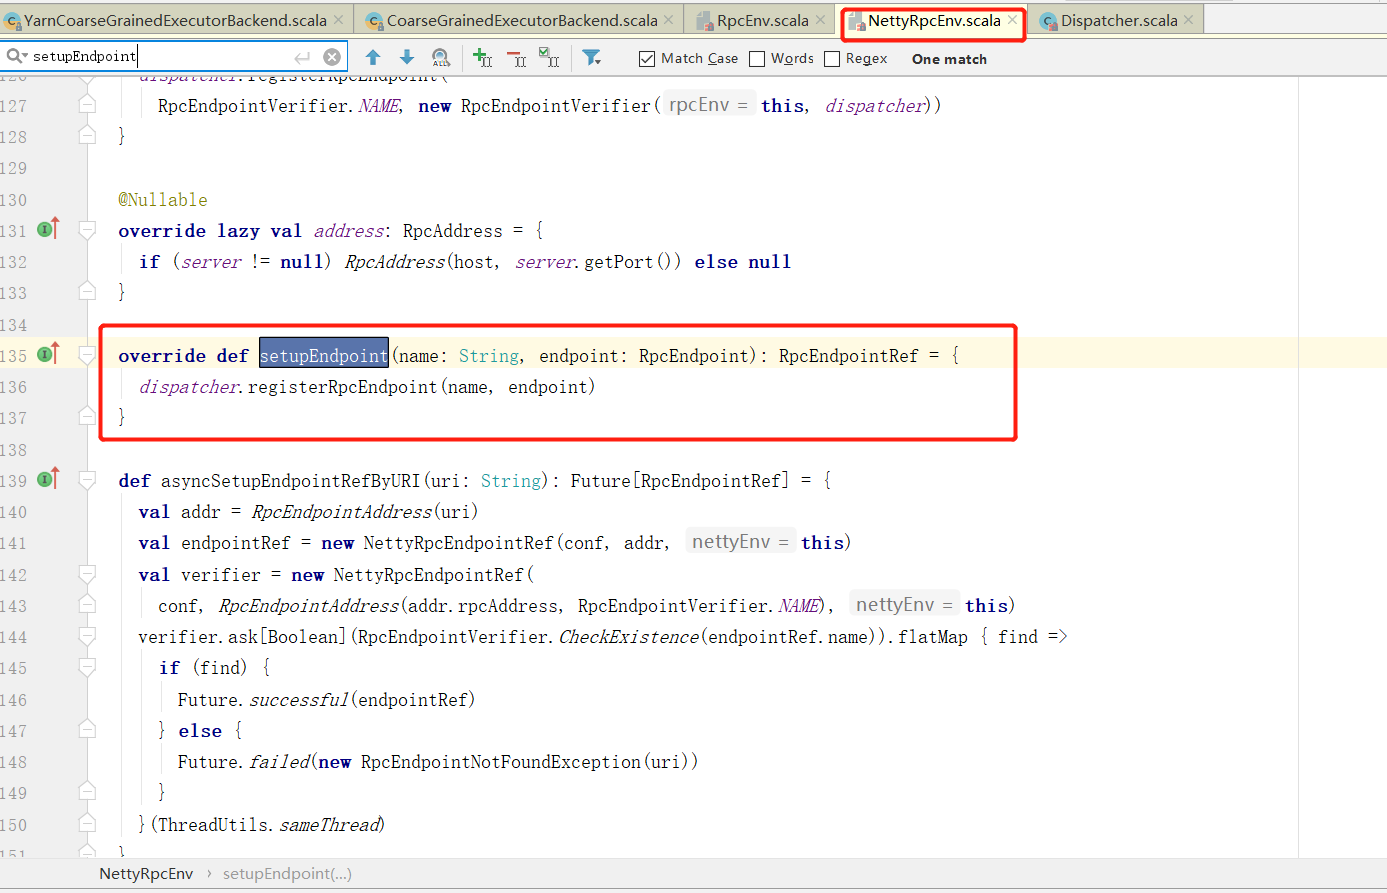The image size is (1387, 893).
Task: Close the RpcEnv.scala tab
Action: 821,20
